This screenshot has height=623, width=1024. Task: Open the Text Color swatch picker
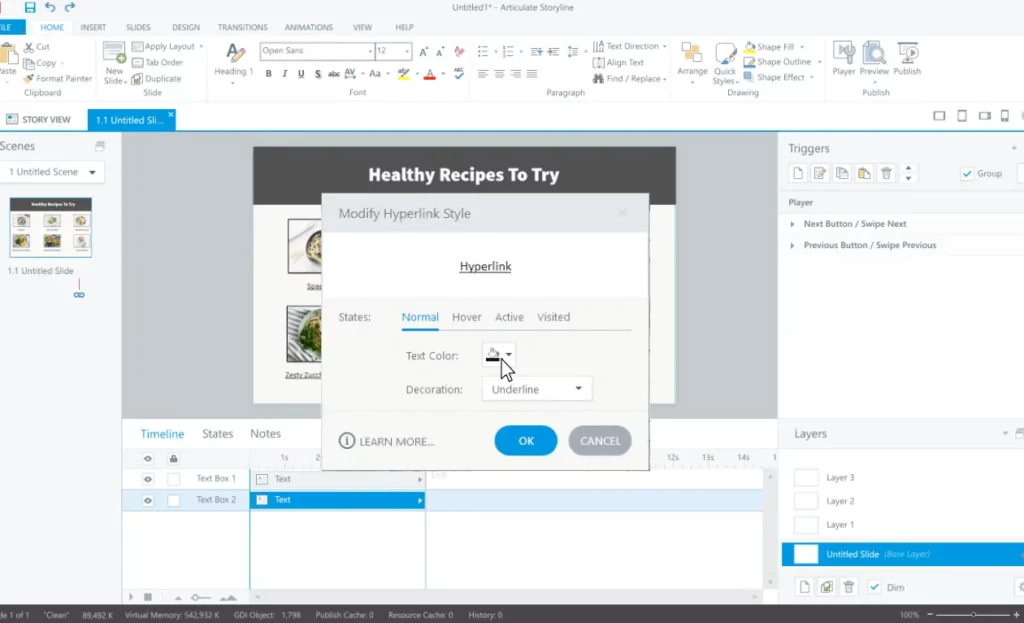tap(499, 355)
